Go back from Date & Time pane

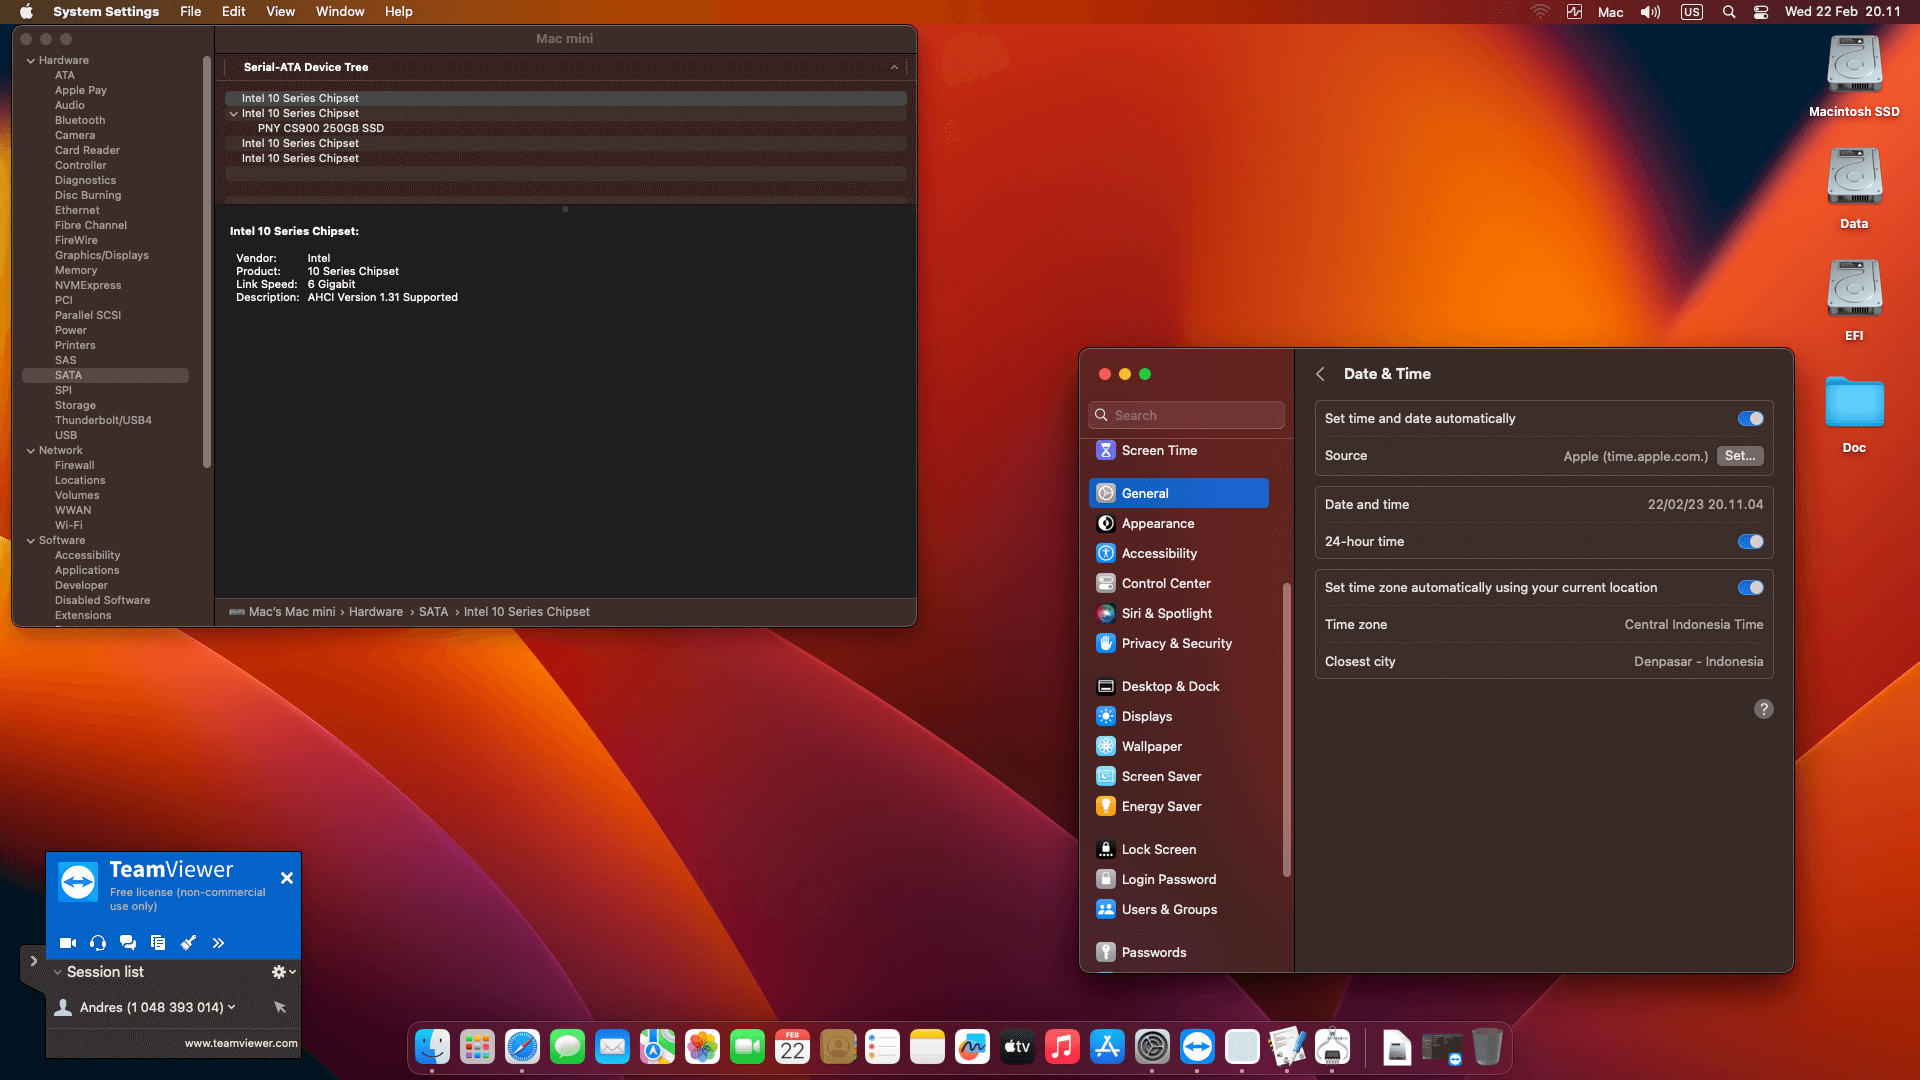click(x=1320, y=374)
